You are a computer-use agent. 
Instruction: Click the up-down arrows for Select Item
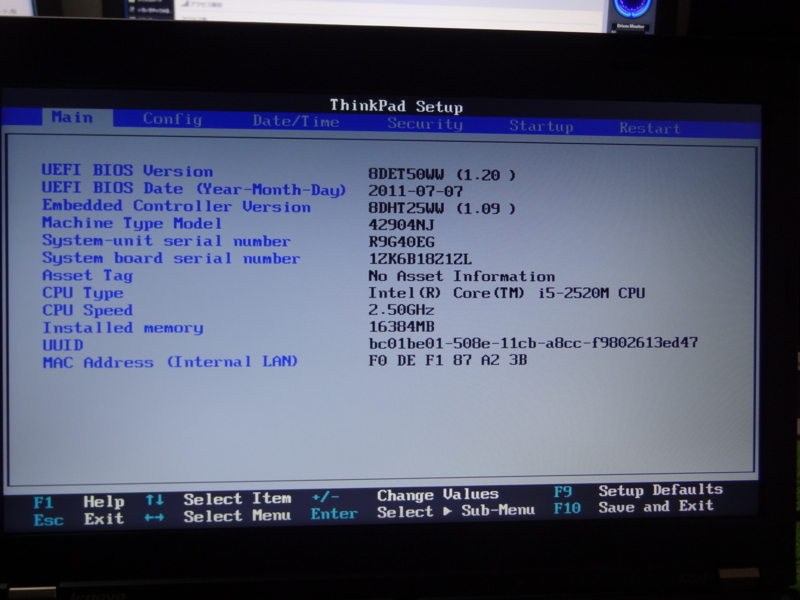coord(155,499)
